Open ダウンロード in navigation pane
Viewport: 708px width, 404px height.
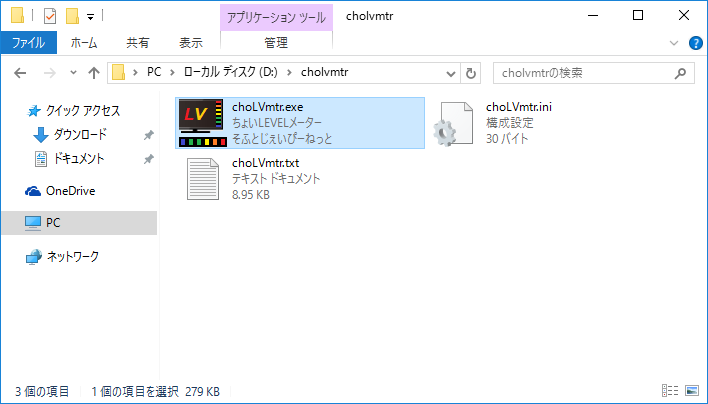tap(80, 135)
